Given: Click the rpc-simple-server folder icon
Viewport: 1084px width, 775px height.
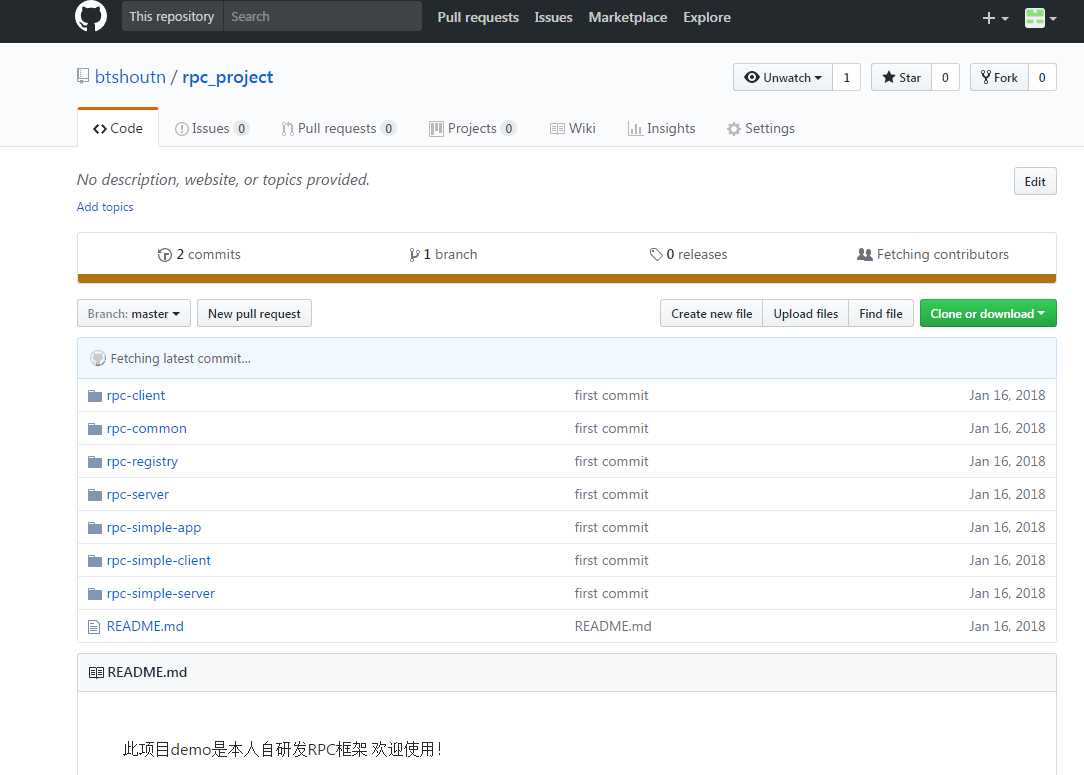Looking at the screenshot, I should tap(95, 594).
